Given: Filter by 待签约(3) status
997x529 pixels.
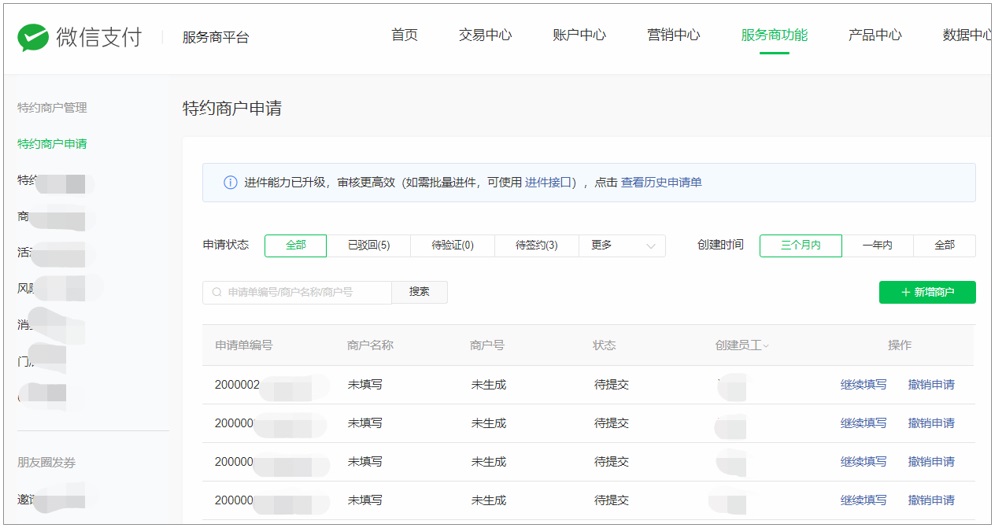Looking at the screenshot, I should pyautogui.click(x=536, y=245).
